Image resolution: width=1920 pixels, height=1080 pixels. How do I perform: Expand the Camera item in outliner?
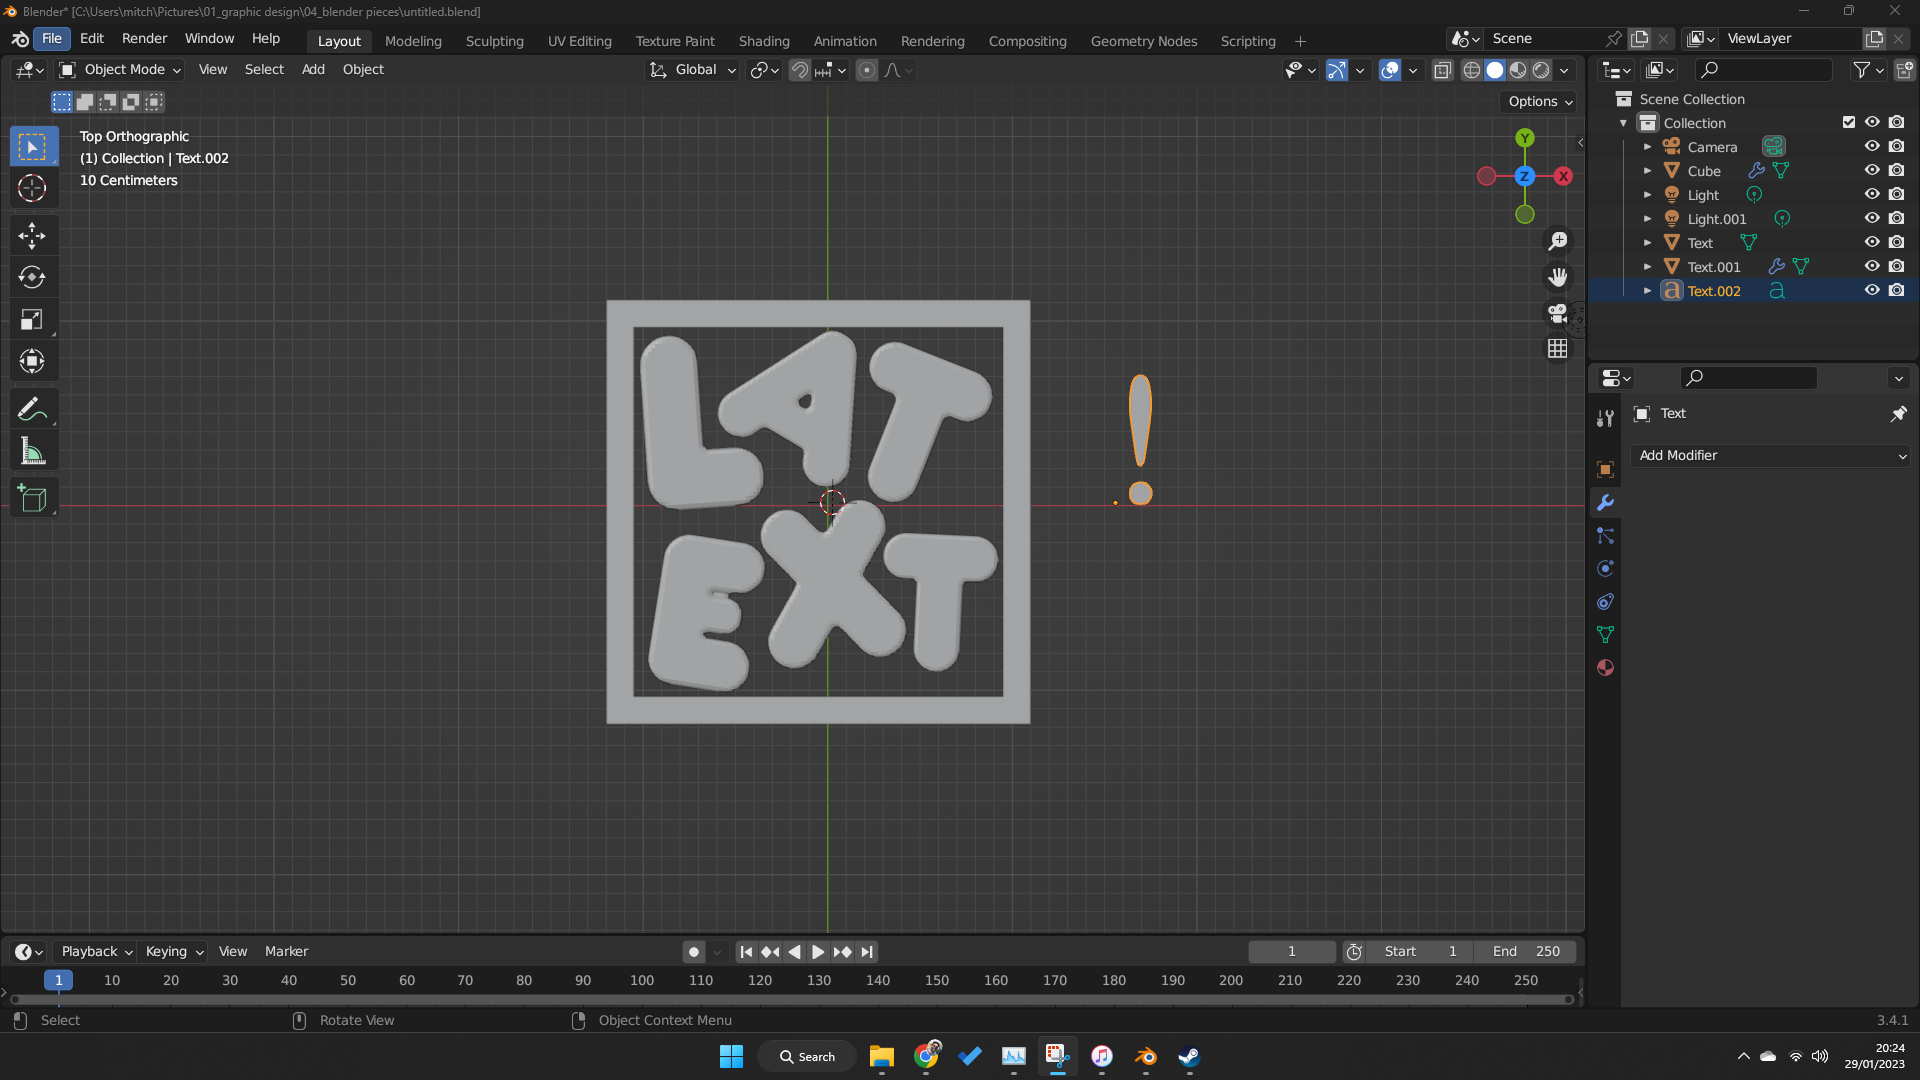[x=1648, y=146]
